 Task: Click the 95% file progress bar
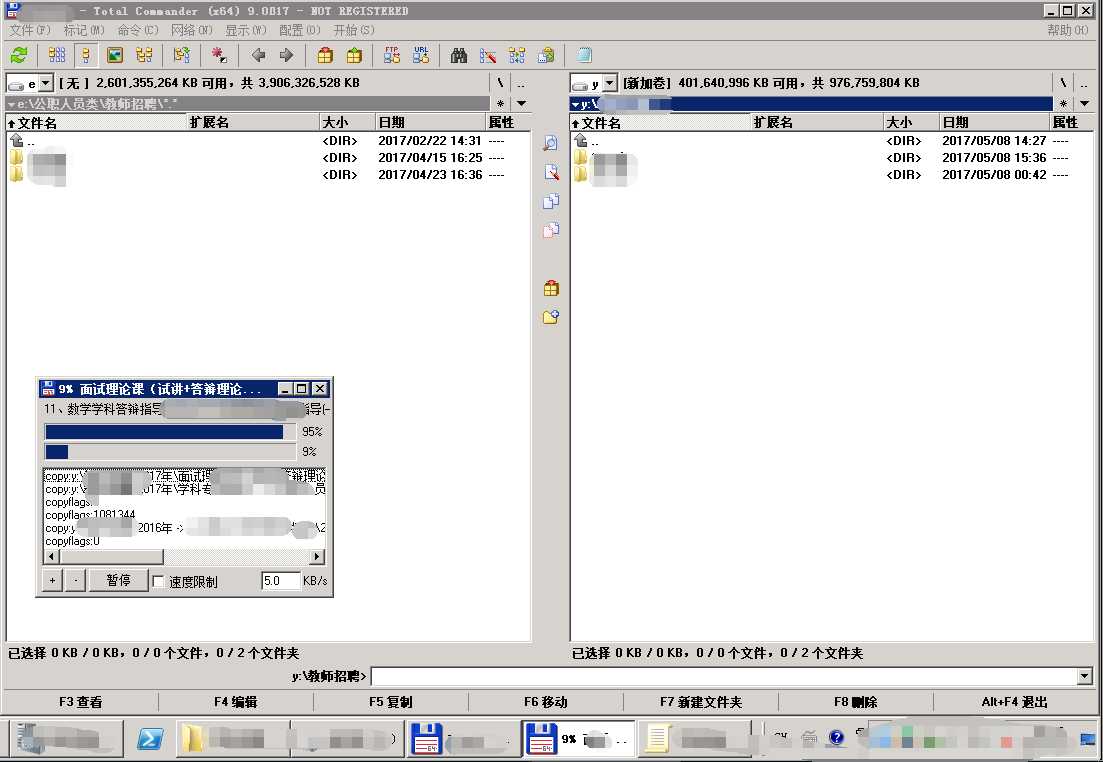[x=170, y=432]
